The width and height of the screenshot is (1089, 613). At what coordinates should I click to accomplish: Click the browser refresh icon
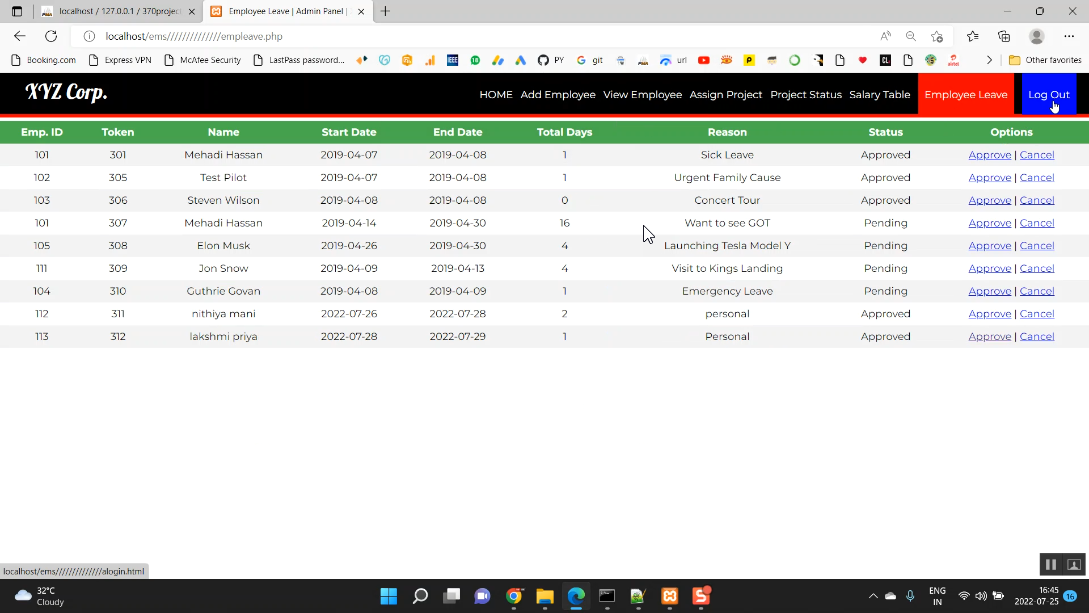tap(51, 36)
